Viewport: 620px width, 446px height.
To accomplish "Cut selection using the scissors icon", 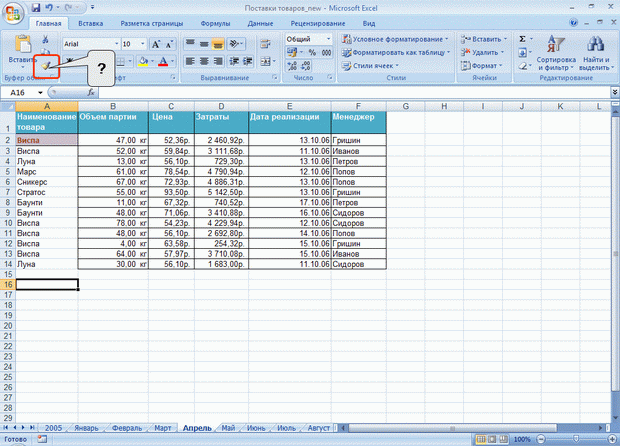I will click(x=45, y=39).
